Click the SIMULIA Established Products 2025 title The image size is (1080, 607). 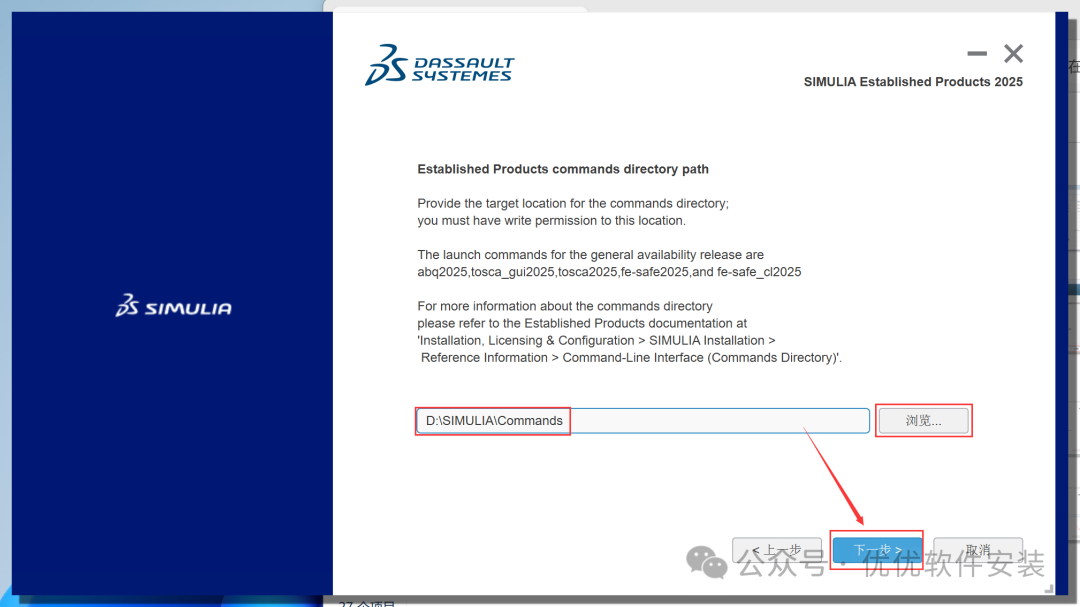tap(913, 82)
